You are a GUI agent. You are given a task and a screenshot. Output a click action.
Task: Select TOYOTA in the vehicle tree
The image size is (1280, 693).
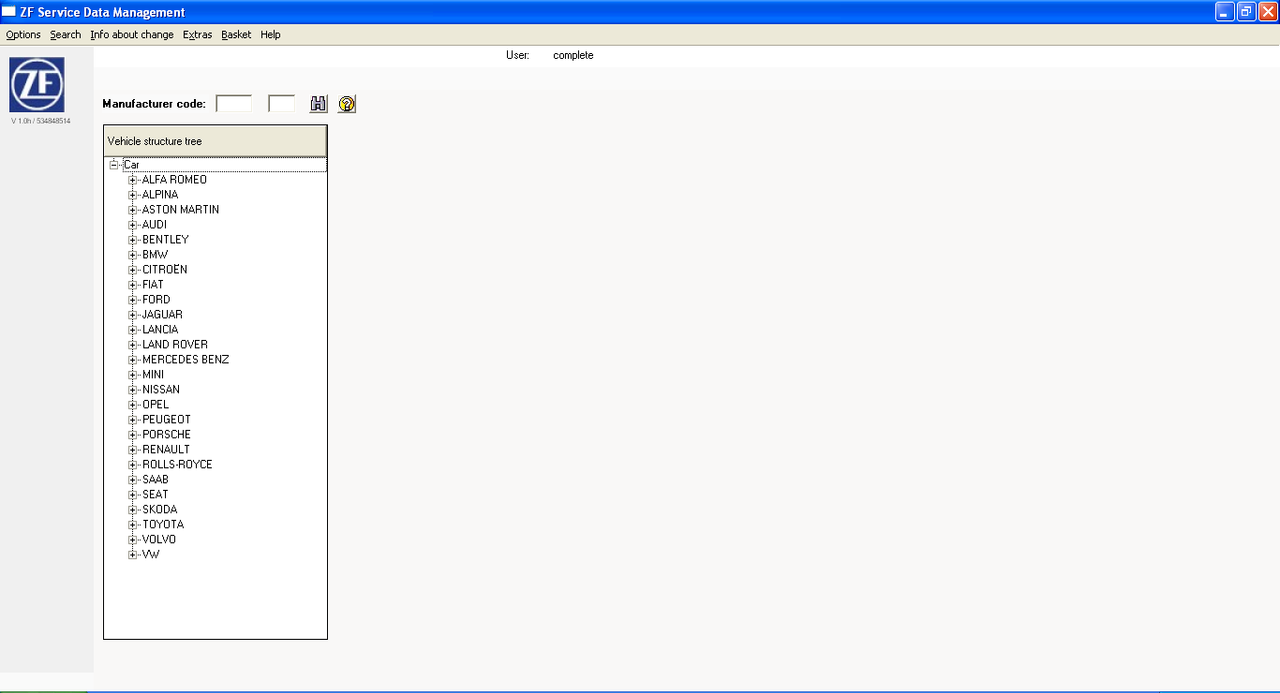pyautogui.click(x=163, y=525)
